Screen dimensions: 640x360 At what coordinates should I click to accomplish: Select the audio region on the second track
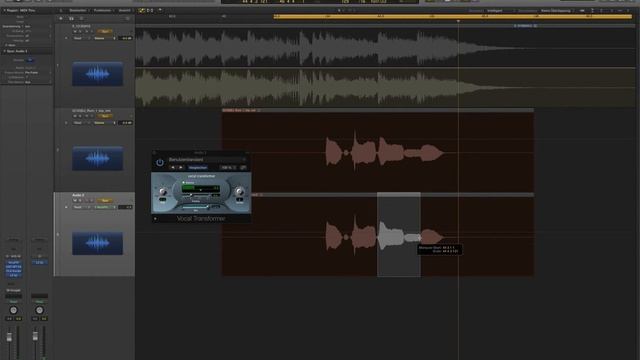378,151
